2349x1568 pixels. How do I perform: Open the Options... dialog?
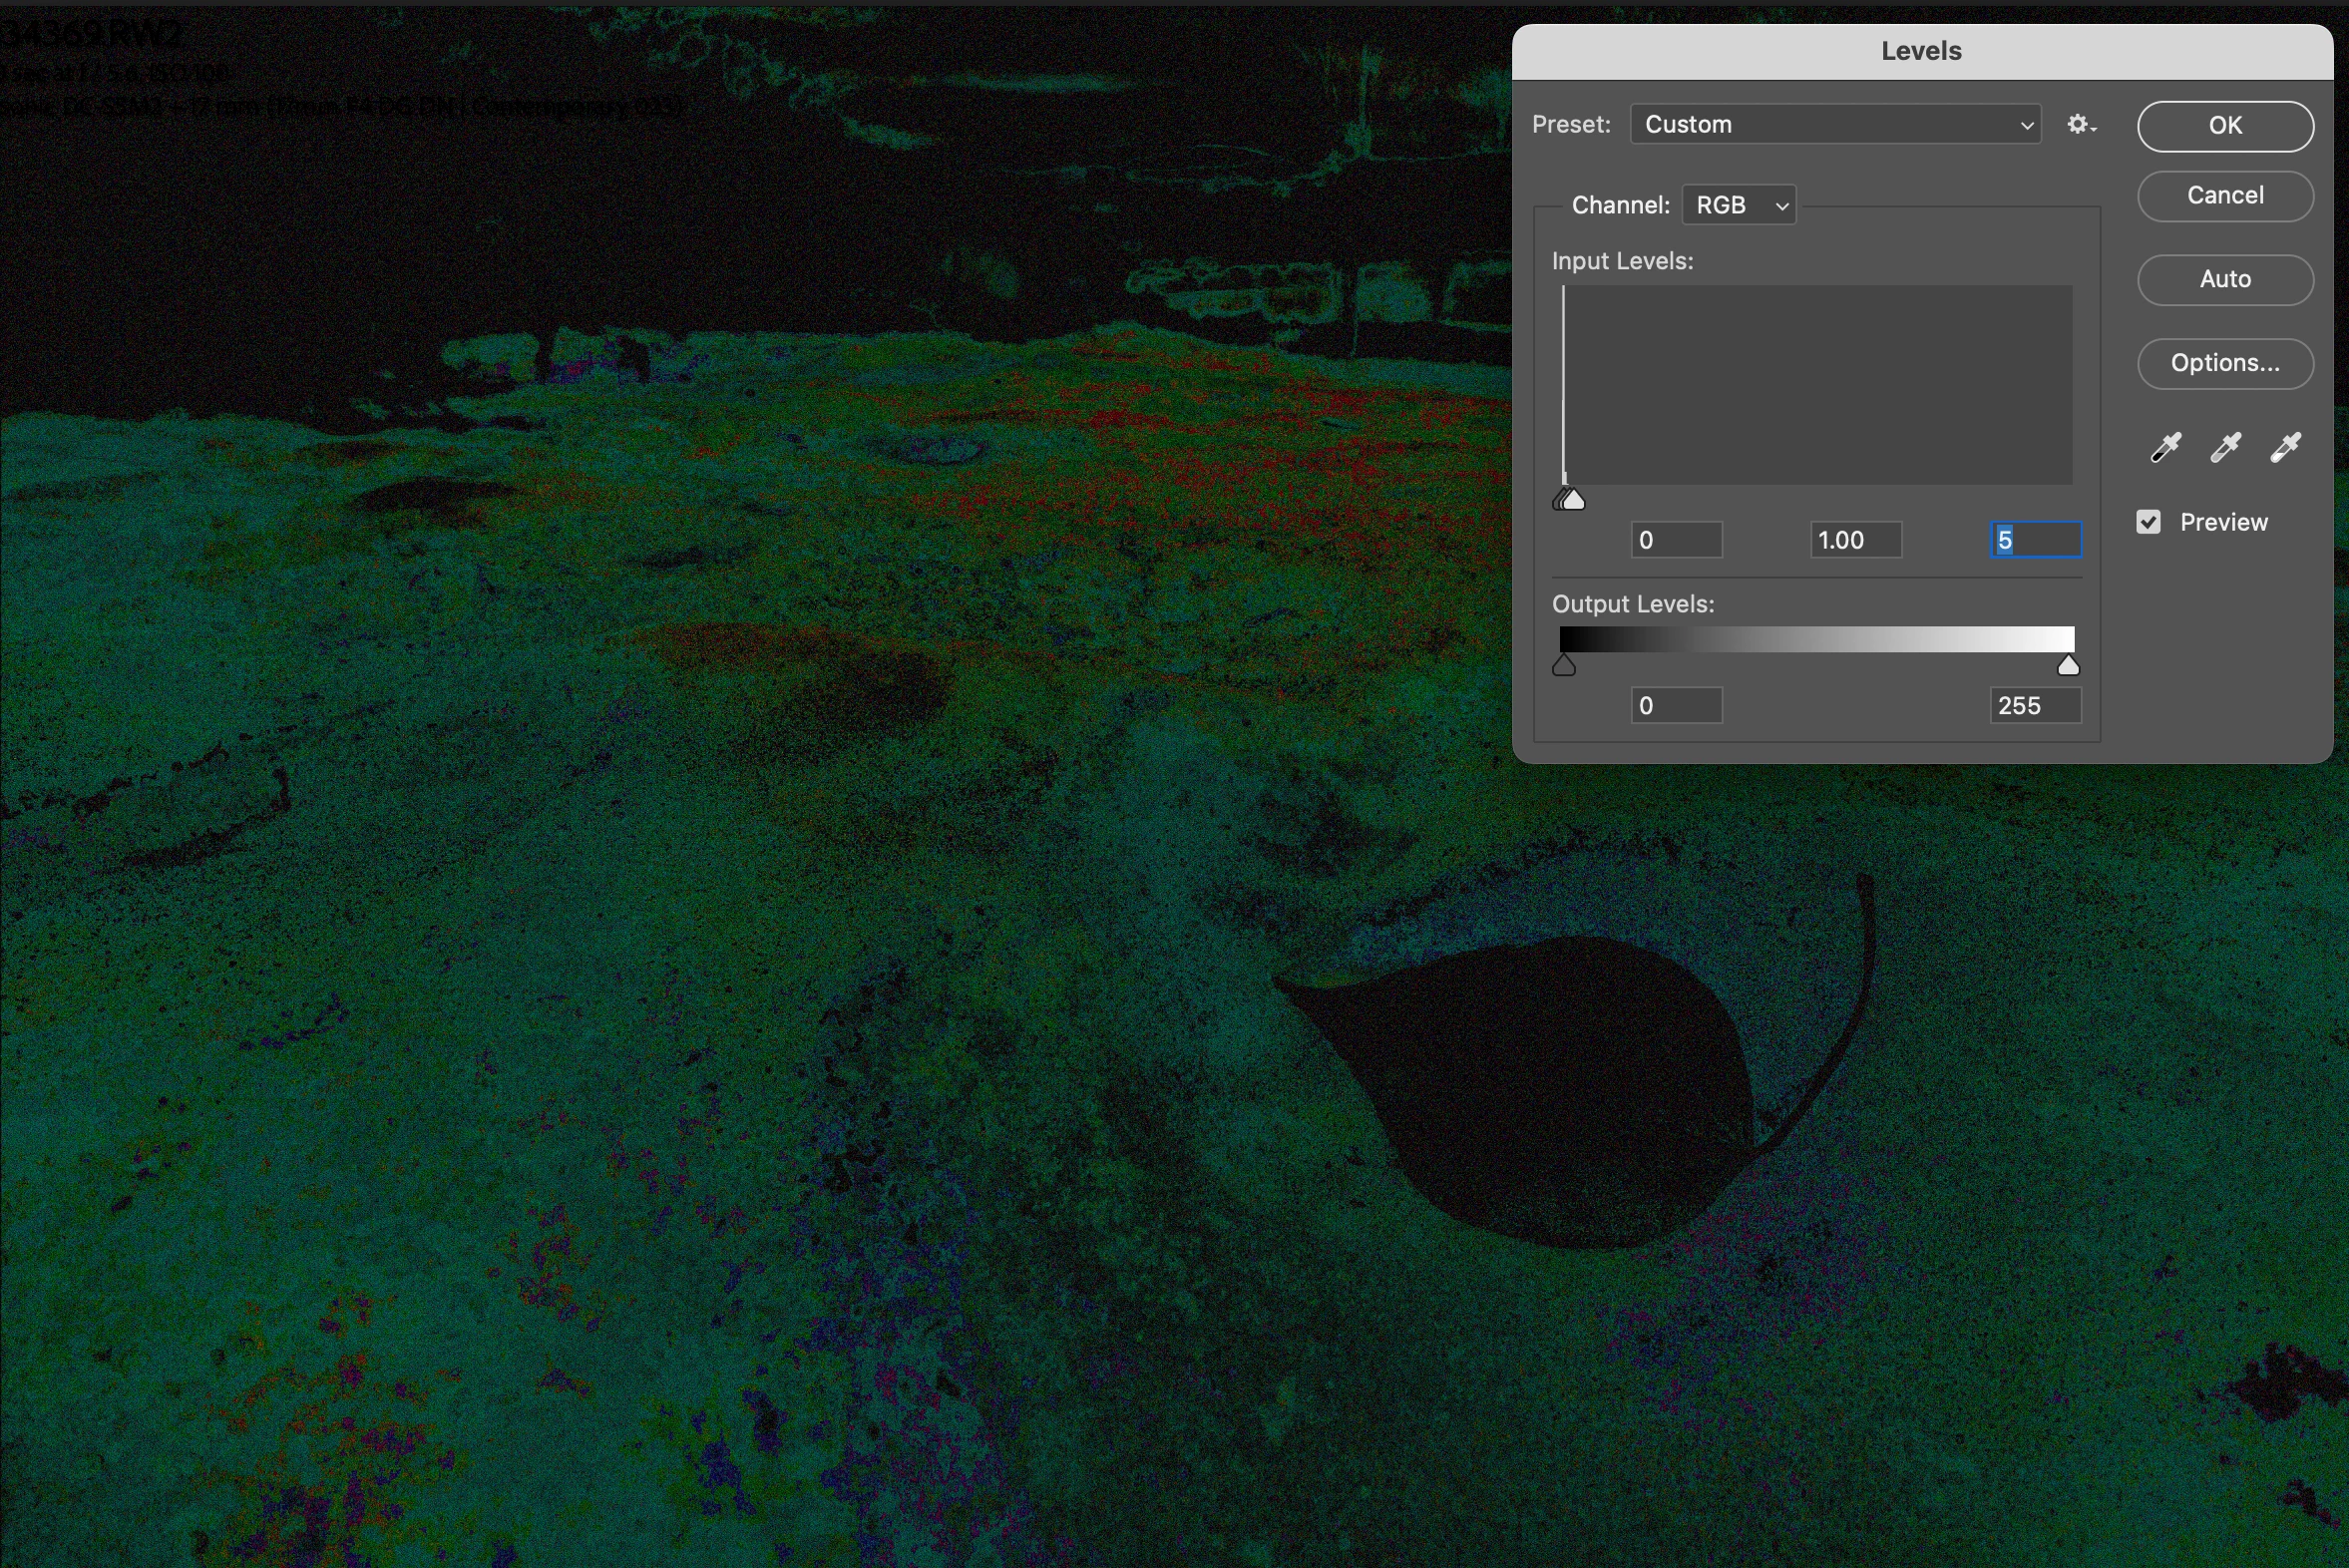pyautogui.click(x=2225, y=363)
